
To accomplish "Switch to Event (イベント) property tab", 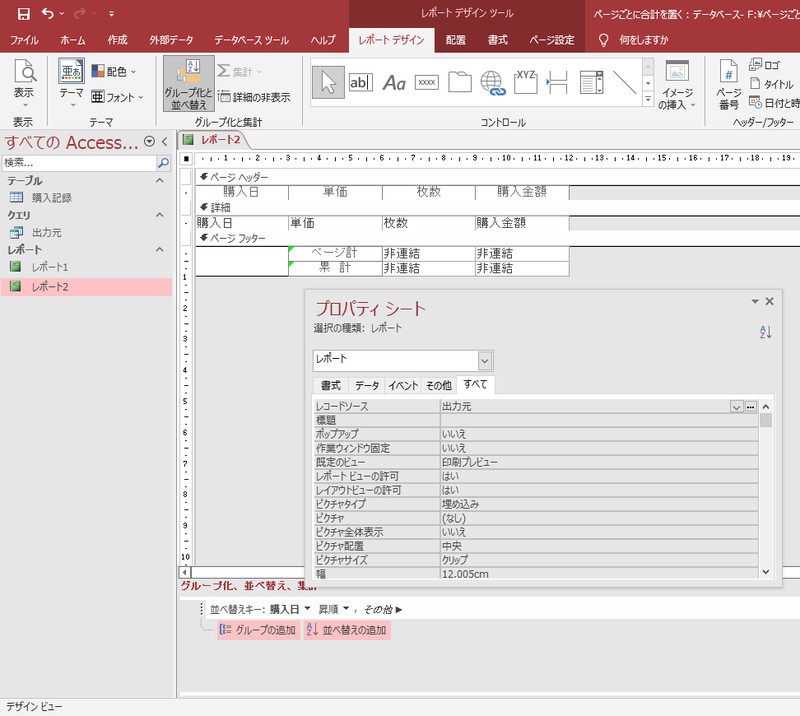I will [403, 386].
